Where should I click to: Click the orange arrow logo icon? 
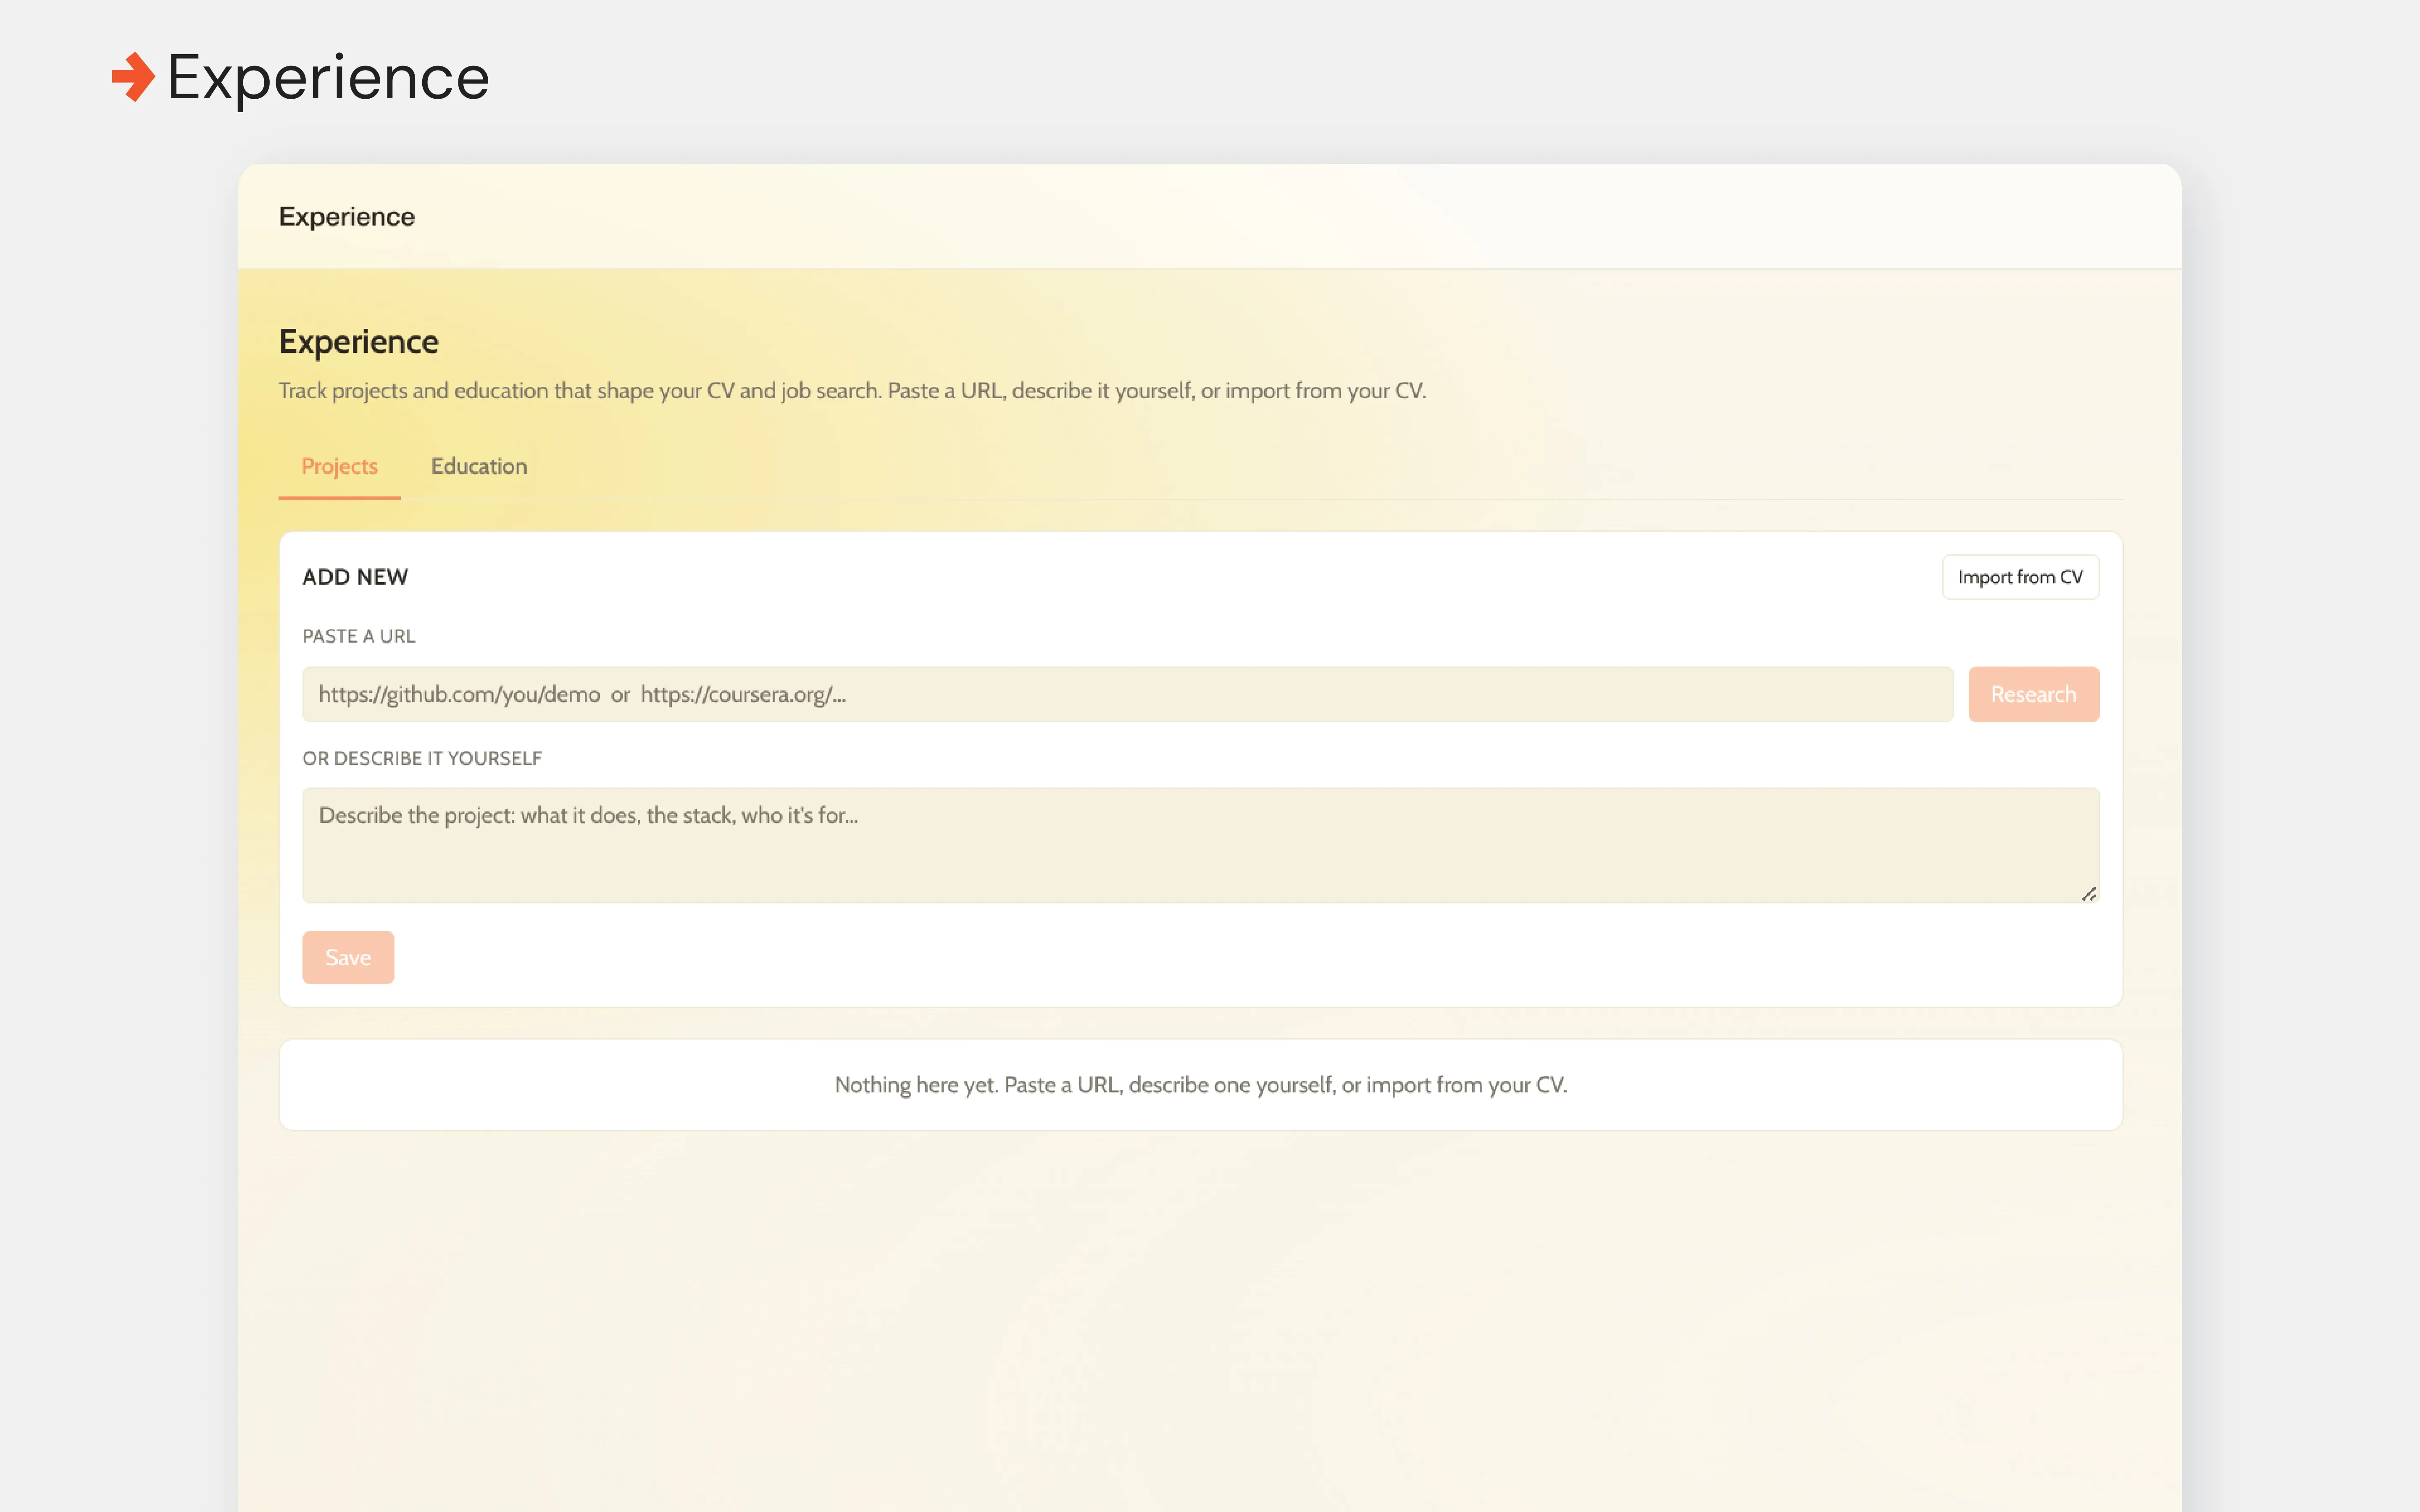133,77
